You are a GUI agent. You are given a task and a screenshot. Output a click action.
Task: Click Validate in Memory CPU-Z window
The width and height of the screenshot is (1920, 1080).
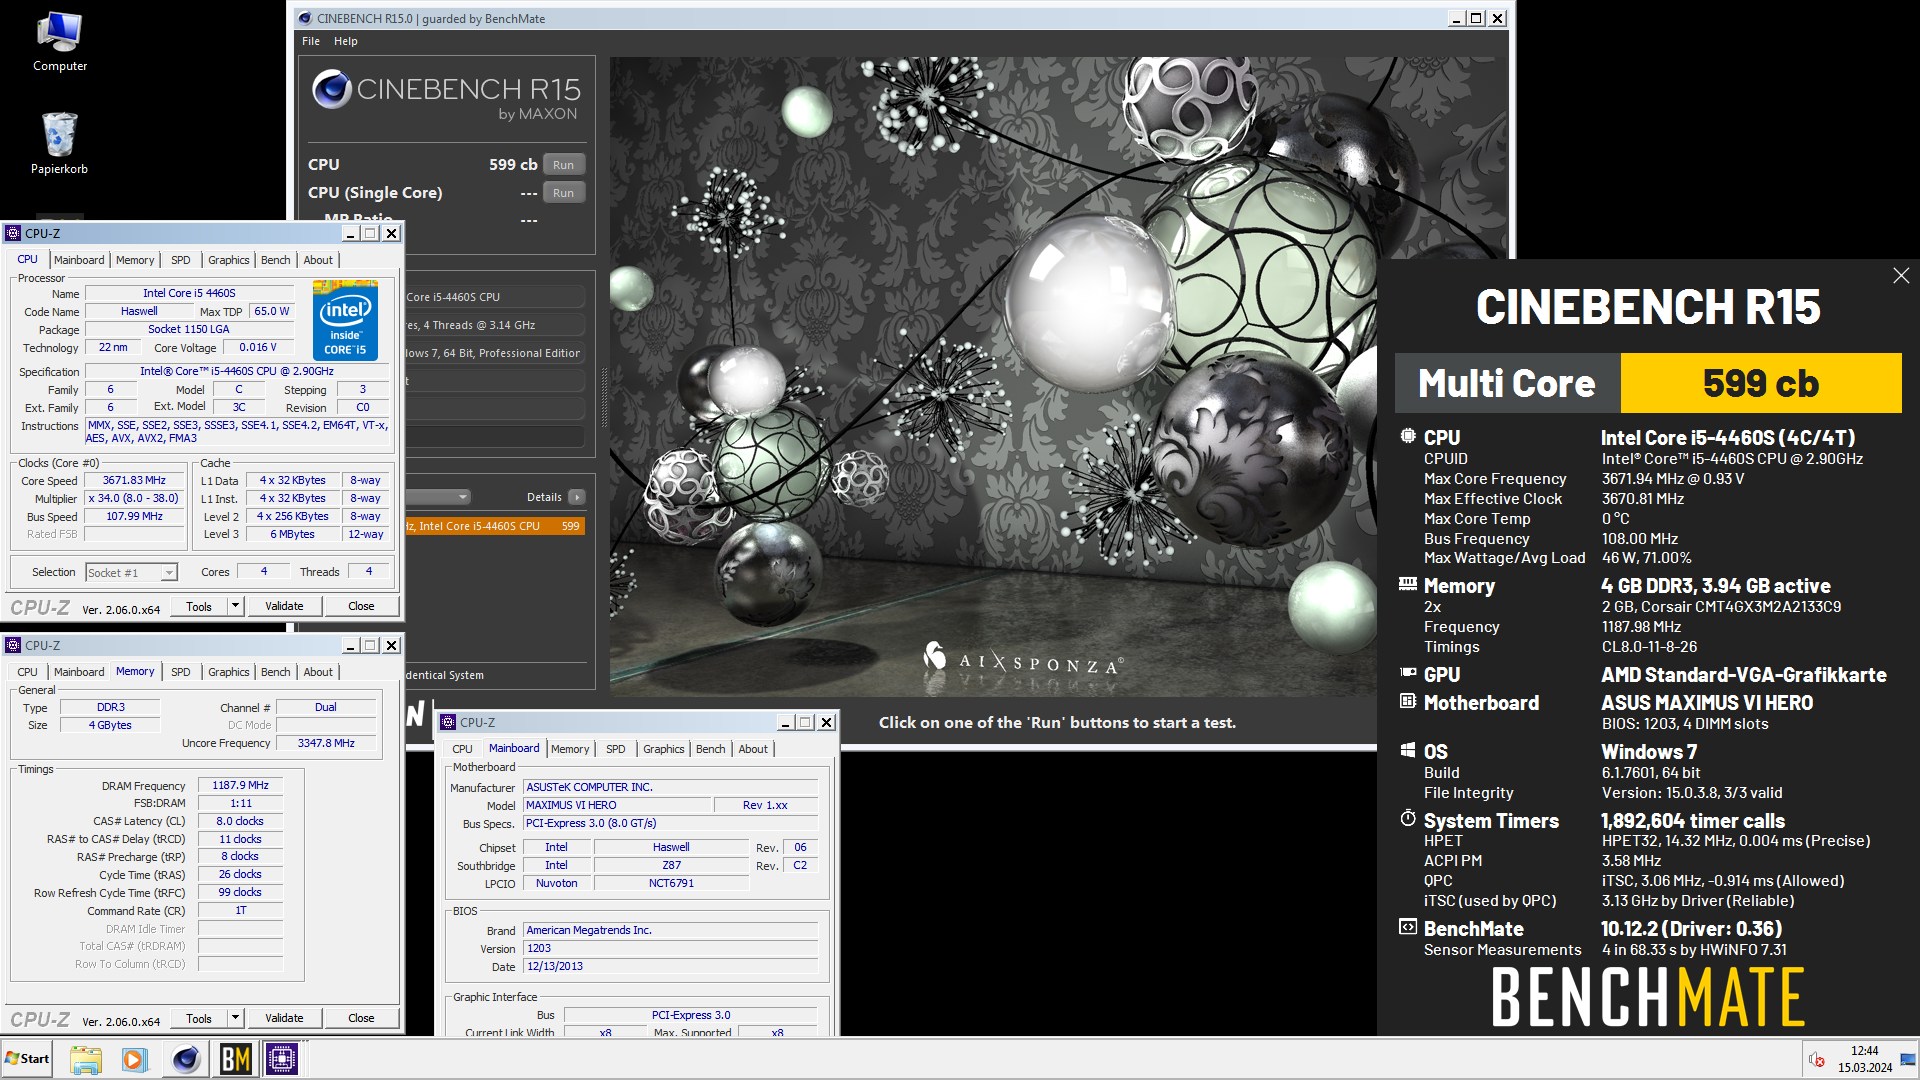pos(284,1017)
